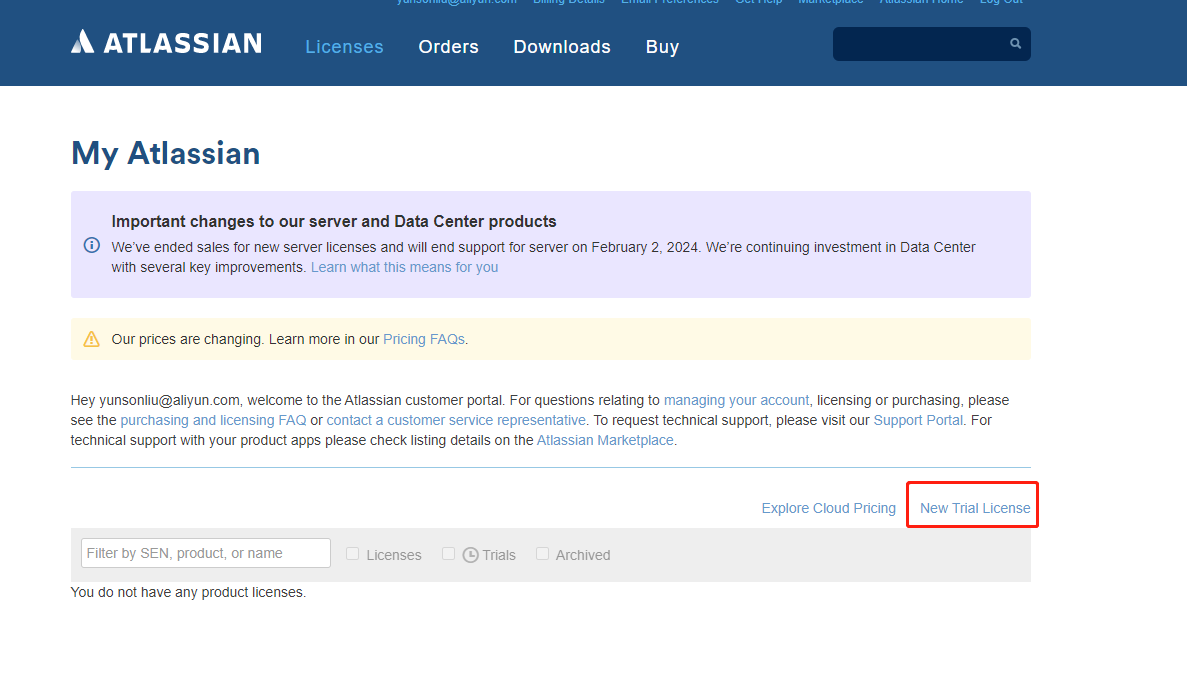The image size is (1187, 675).
Task: Enable the Trials checkbox
Action: pyautogui.click(x=448, y=553)
